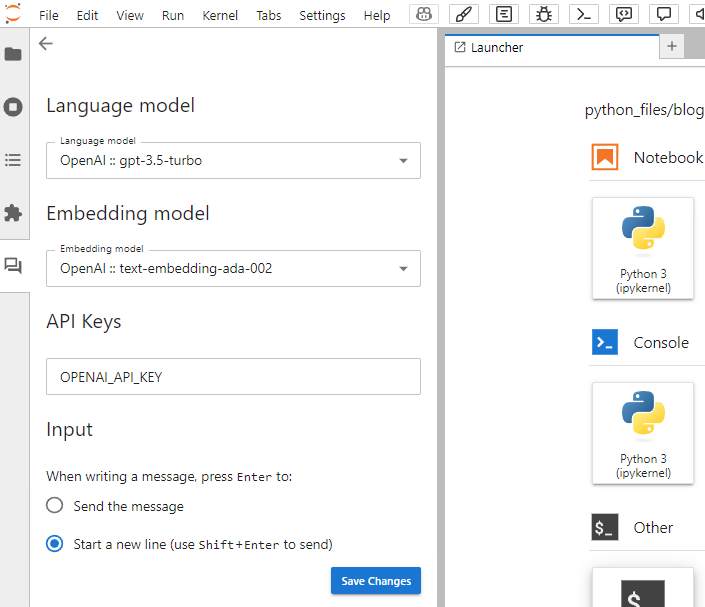Click the bug icon in top toolbar
The height and width of the screenshot is (607, 705).
pyautogui.click(x=544, y=15)
